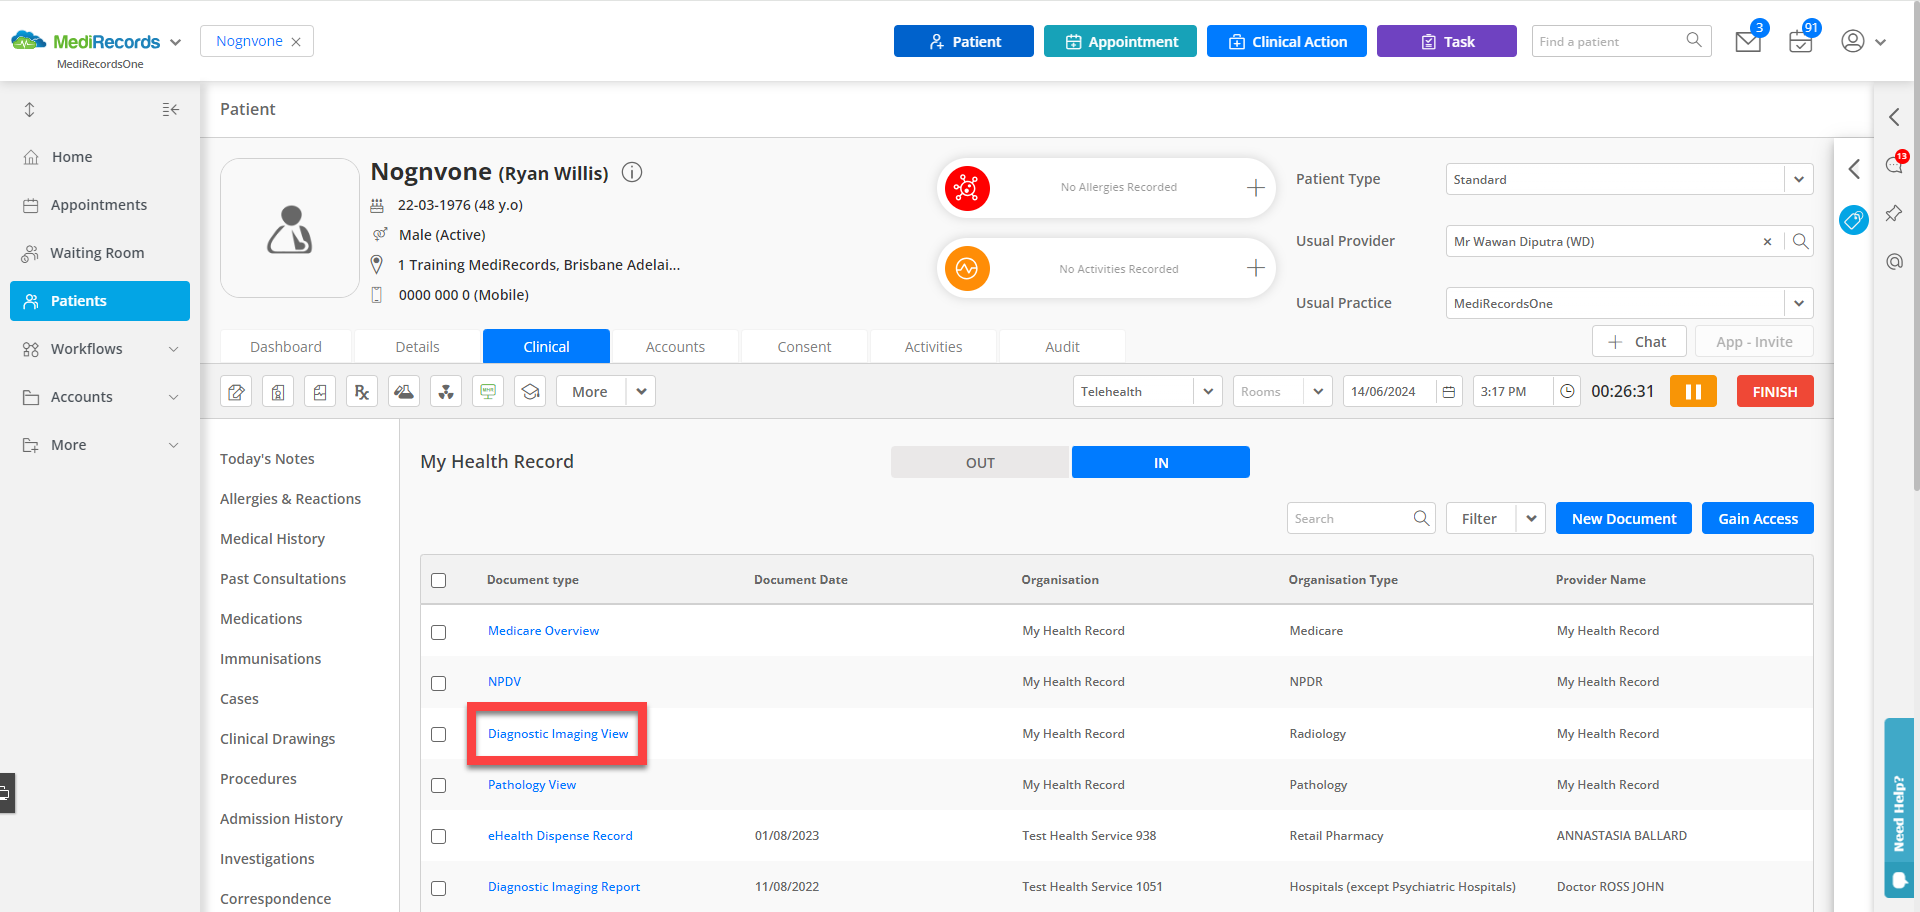Expand the Filter dropdown arrow
Screen dimensions: 1920x912
click(x=1531, y=518)
